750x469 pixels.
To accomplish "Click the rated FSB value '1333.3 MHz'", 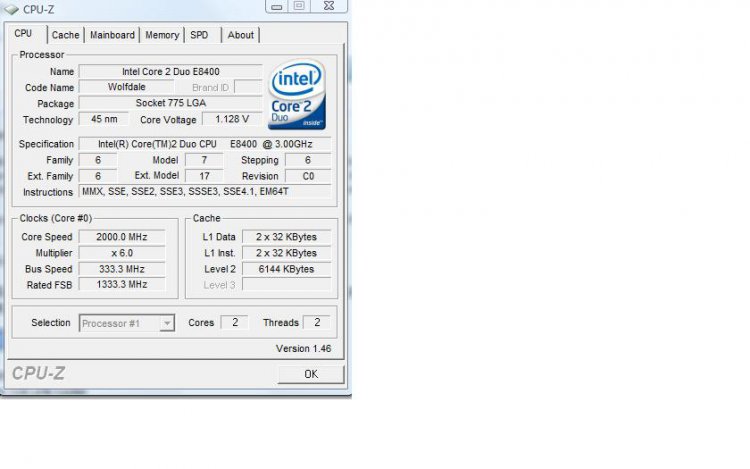I will coord(122,284).
